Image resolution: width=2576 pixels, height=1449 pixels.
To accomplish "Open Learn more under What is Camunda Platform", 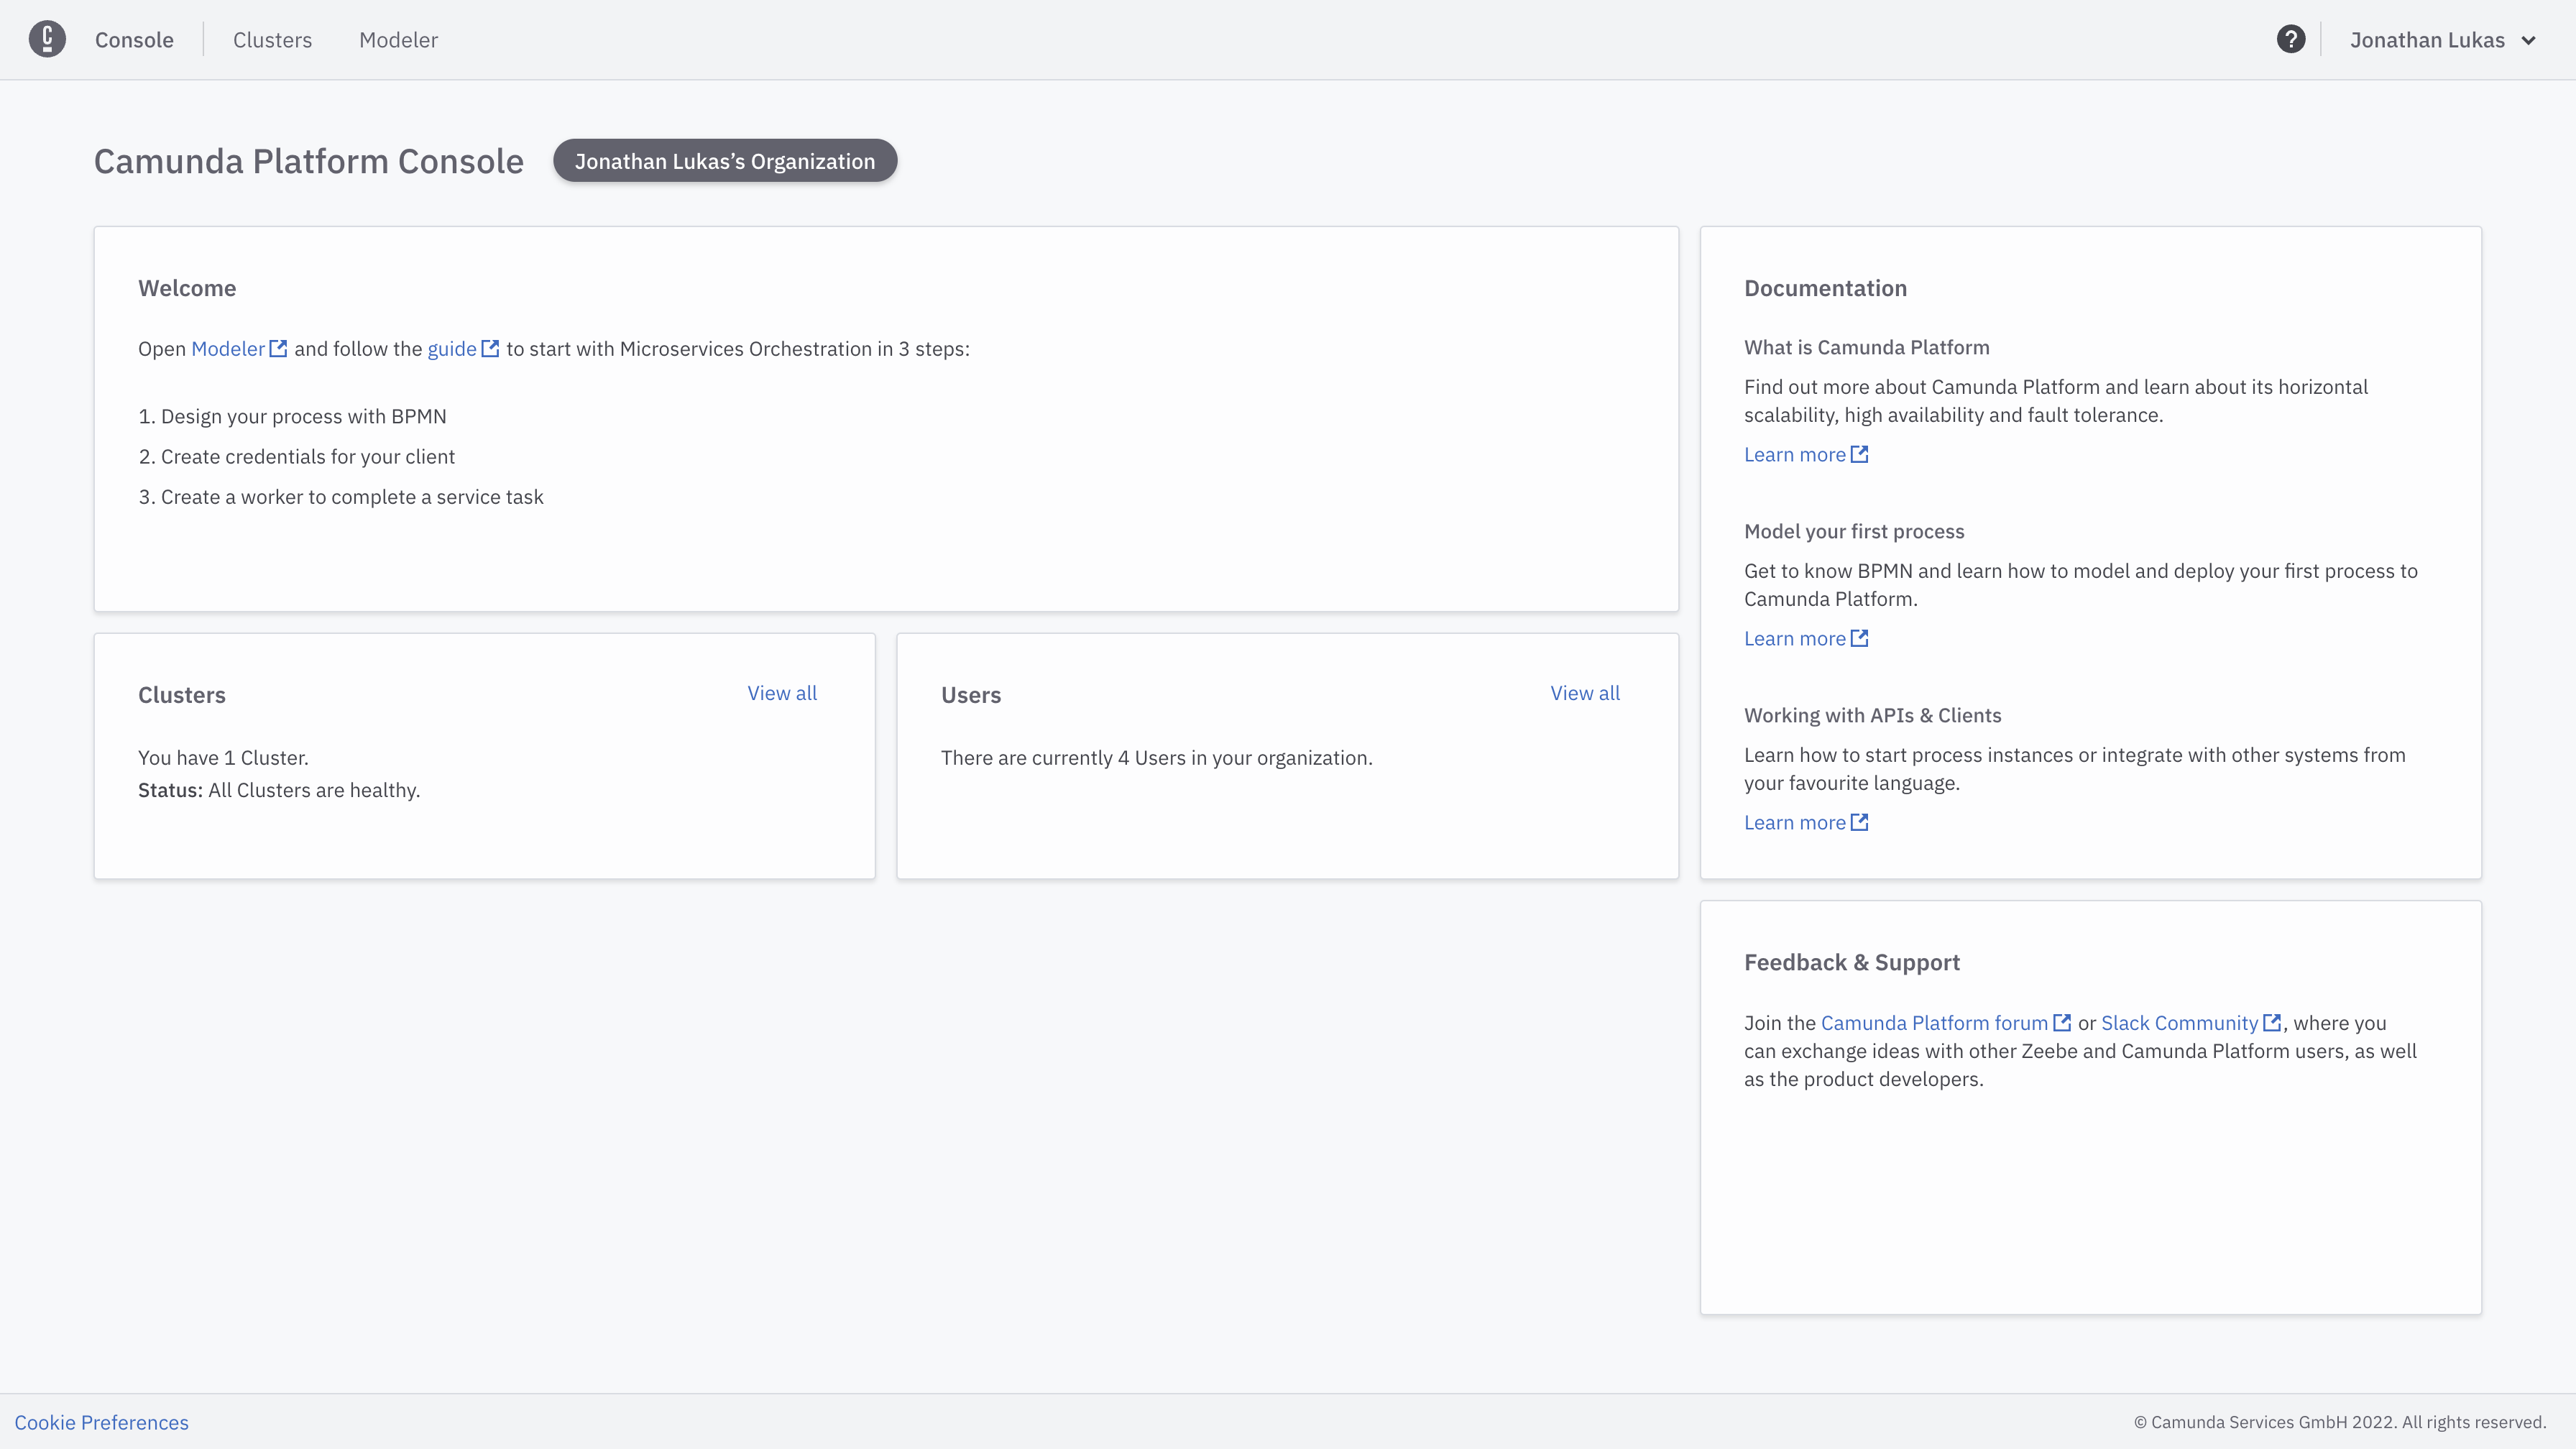I will pos(1795,455).
